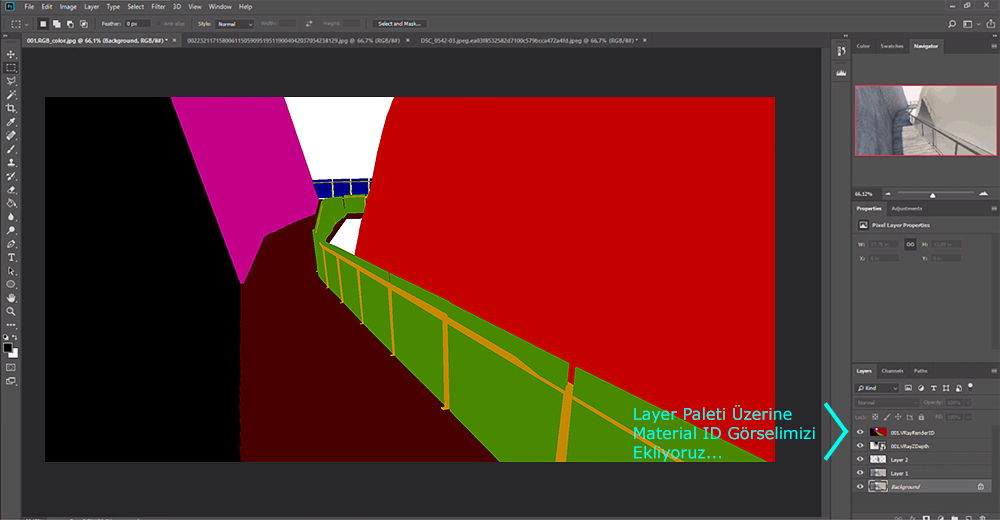Toggle visibility of Layer 2
1000x520 pixels.
[860, 459]
